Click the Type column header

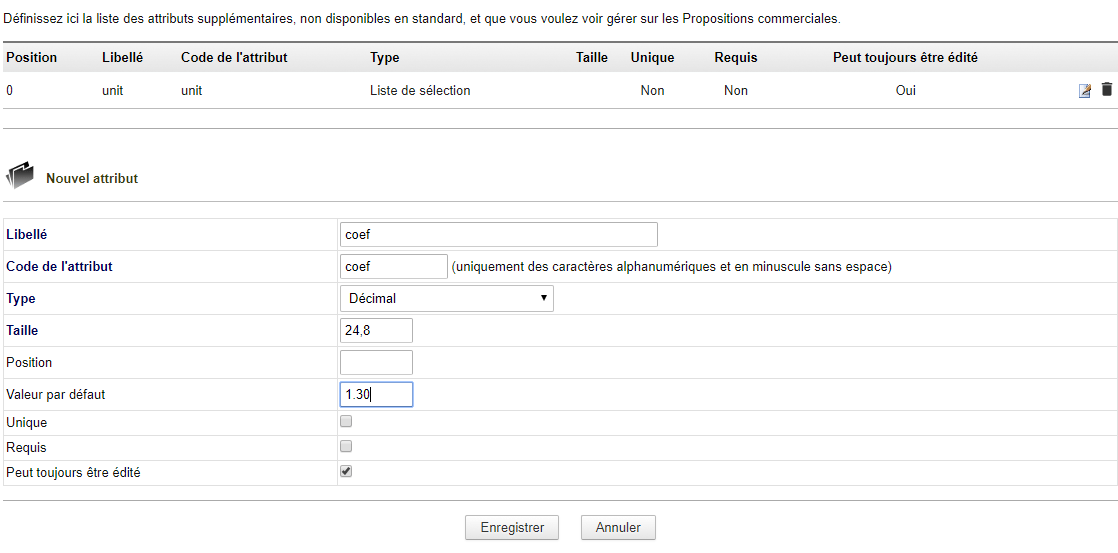pos(385,58)
